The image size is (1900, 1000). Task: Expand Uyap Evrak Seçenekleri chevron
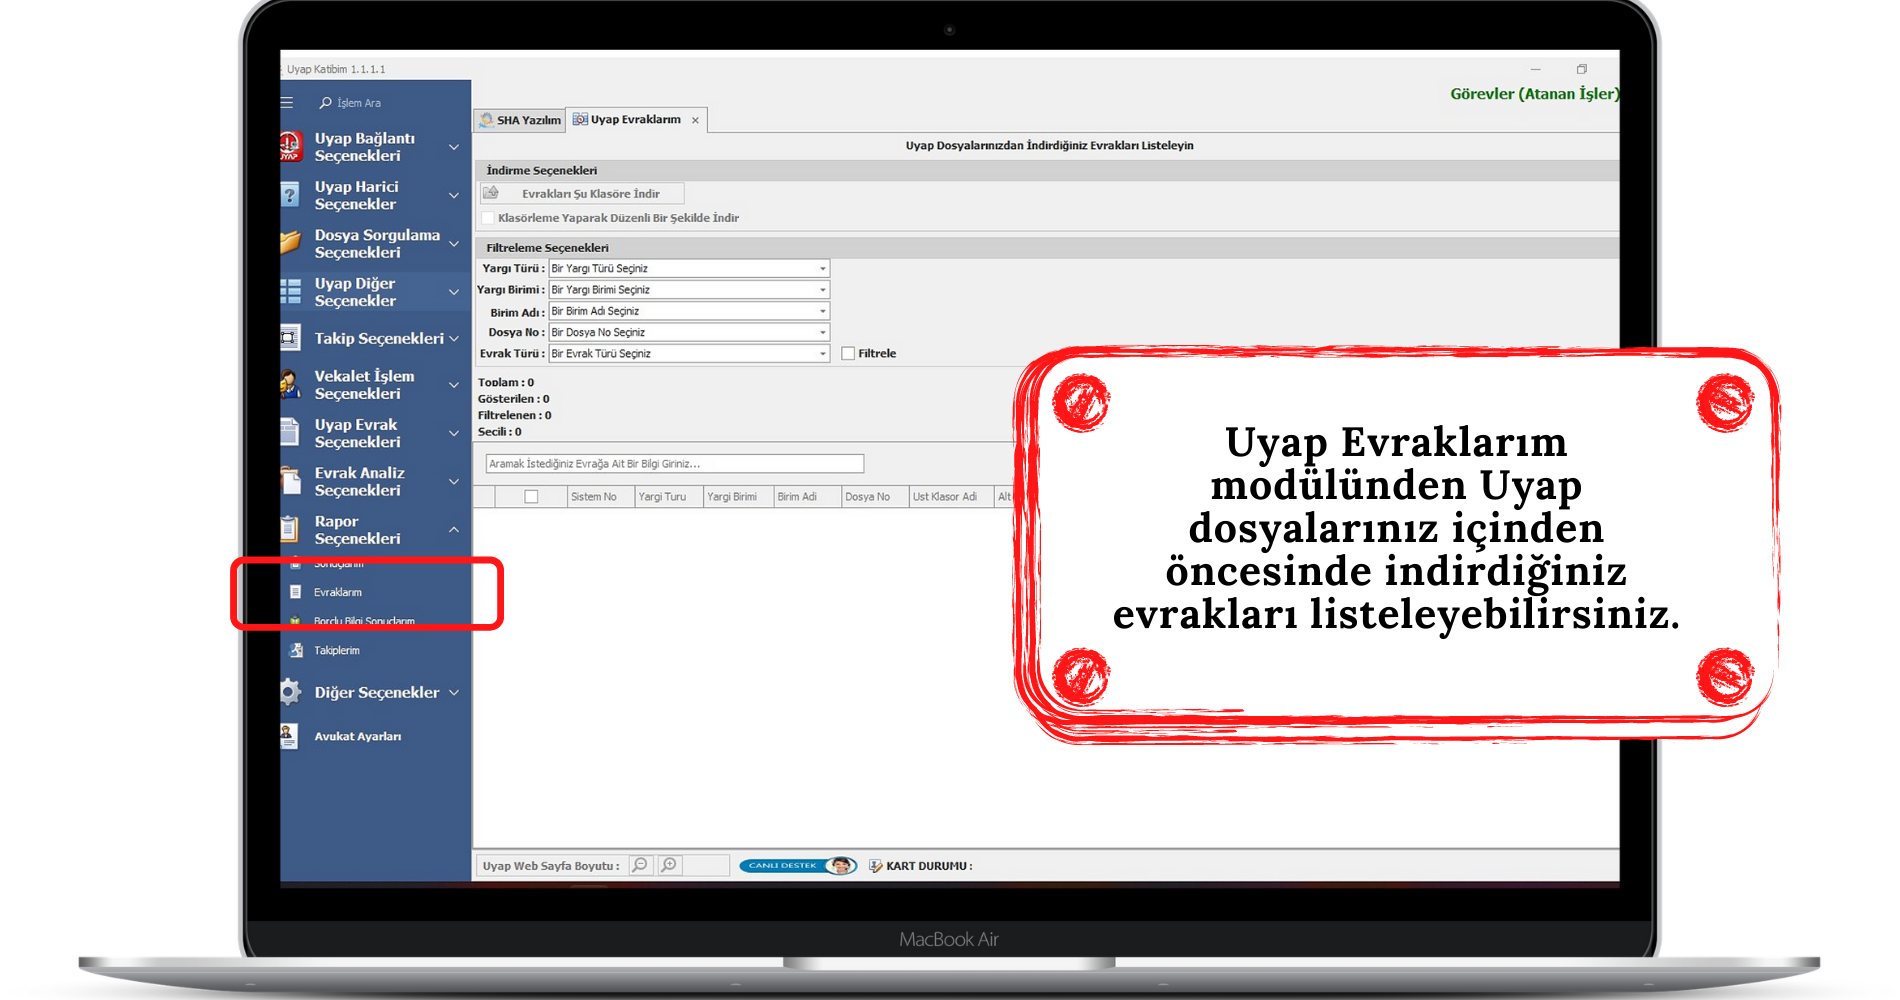click(454, 433)
